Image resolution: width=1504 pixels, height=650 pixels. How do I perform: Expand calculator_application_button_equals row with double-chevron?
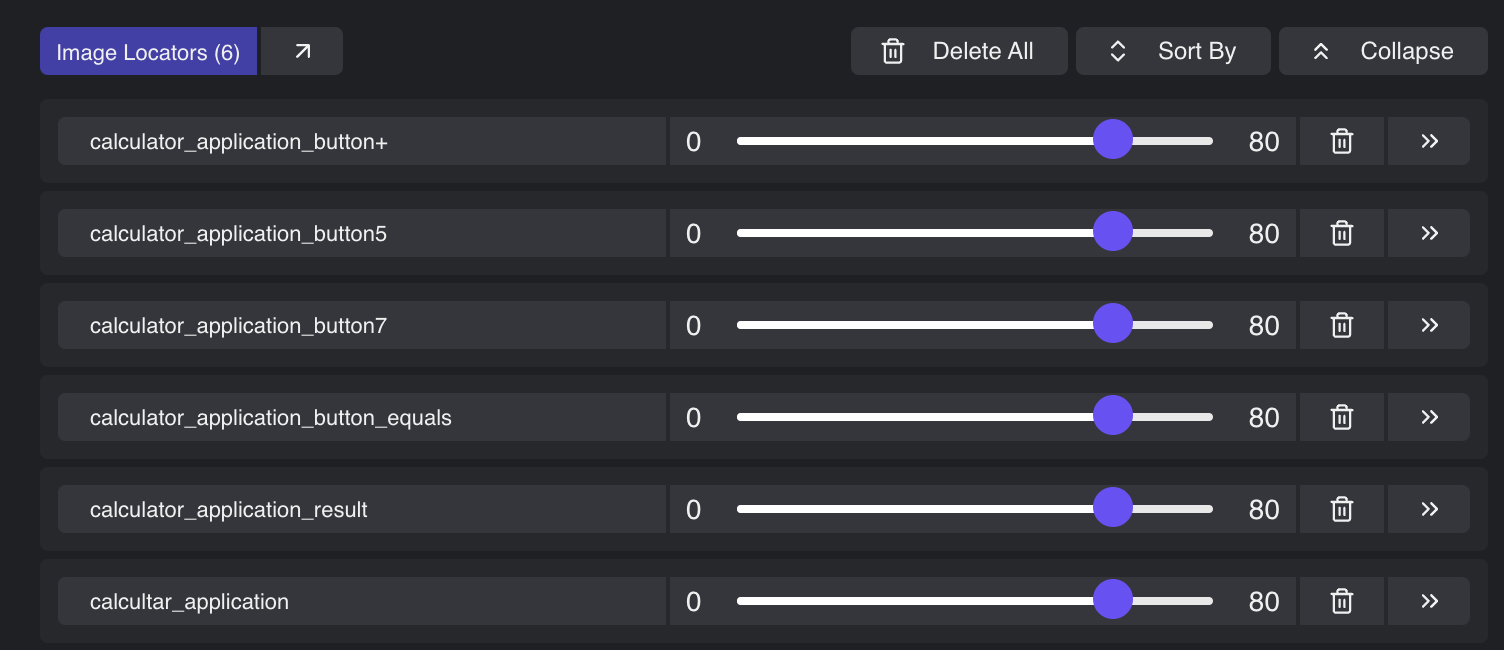1429,417
